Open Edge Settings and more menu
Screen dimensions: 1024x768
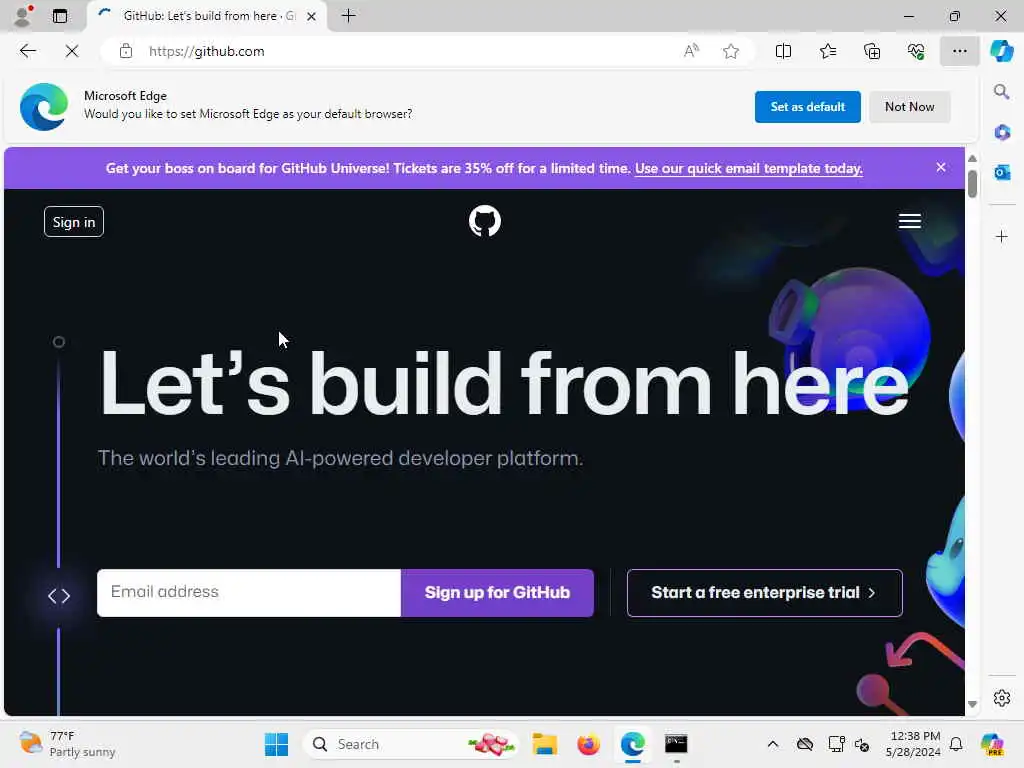pyautogui.click(x=959, y=51)
